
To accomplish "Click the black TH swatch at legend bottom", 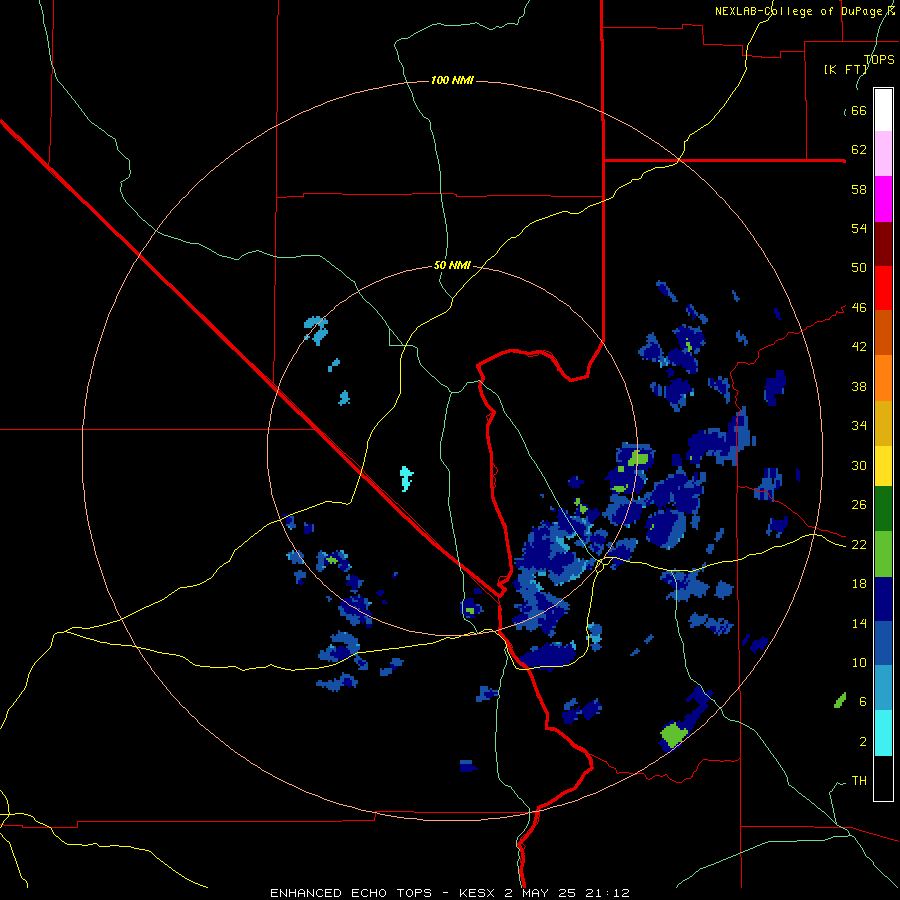I will point(883,778).
